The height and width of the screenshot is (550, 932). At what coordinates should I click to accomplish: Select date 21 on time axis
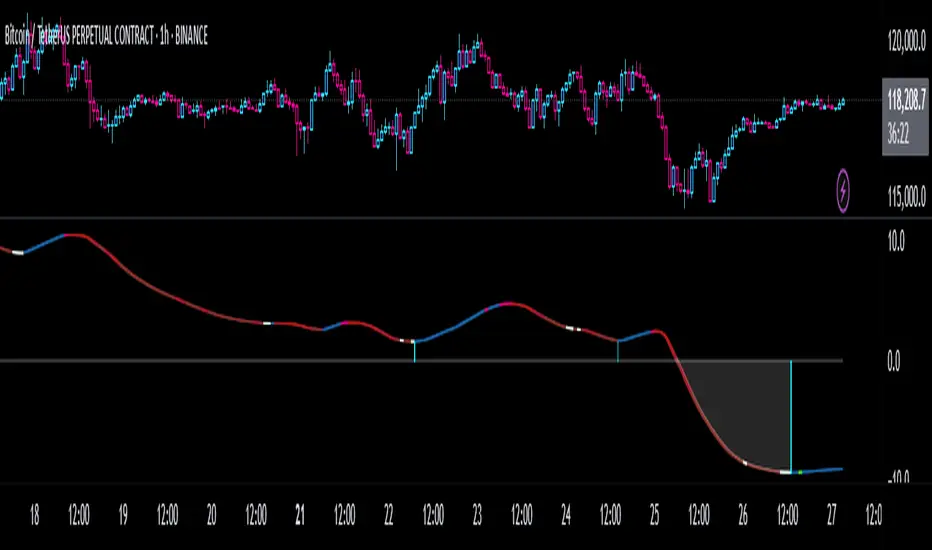click(x=300, y=515)
